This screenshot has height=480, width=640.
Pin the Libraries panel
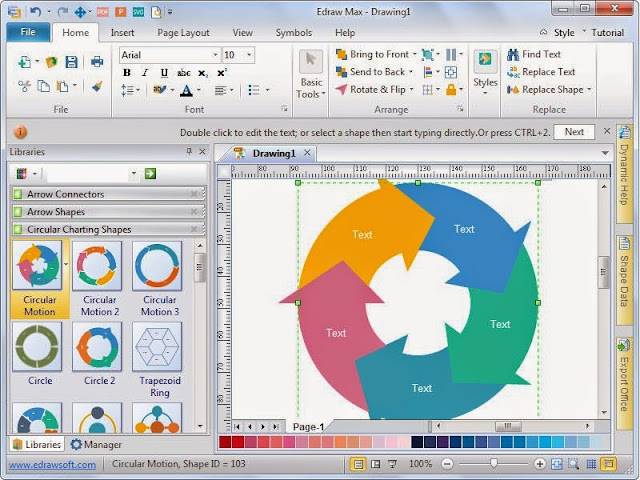tap(189, 151)
